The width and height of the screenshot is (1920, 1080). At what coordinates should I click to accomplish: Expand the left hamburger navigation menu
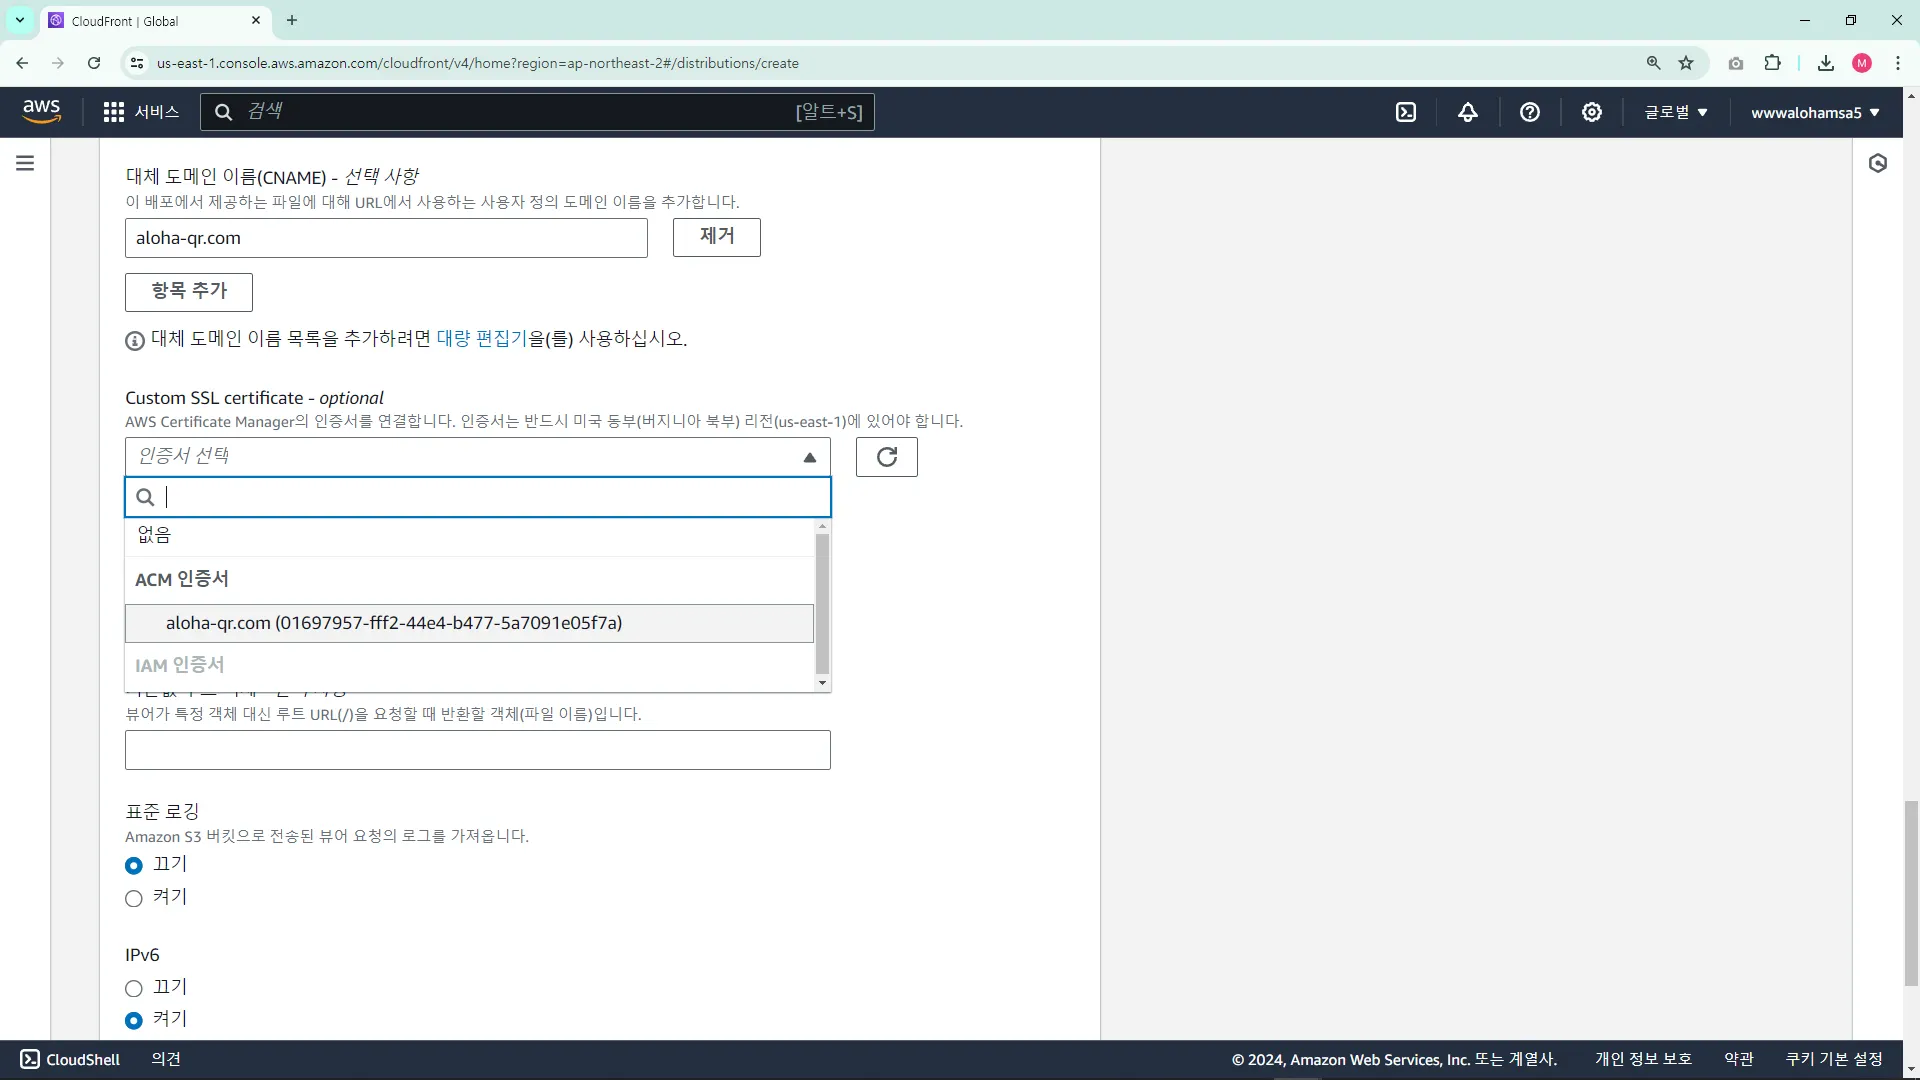pos(25,163)
